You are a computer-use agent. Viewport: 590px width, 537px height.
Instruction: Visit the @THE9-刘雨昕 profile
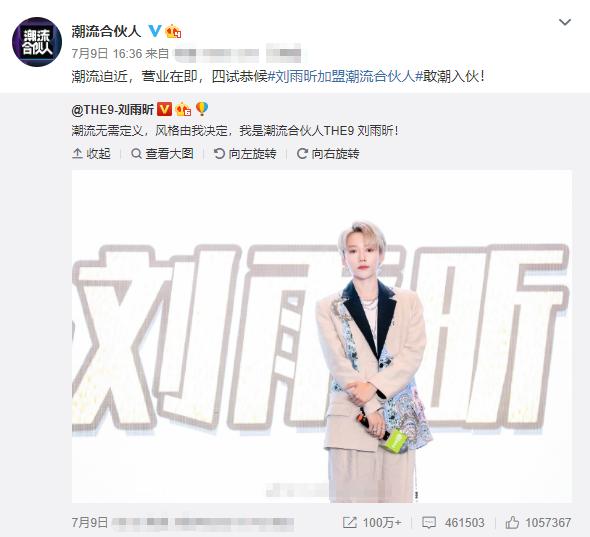point(113,110)
